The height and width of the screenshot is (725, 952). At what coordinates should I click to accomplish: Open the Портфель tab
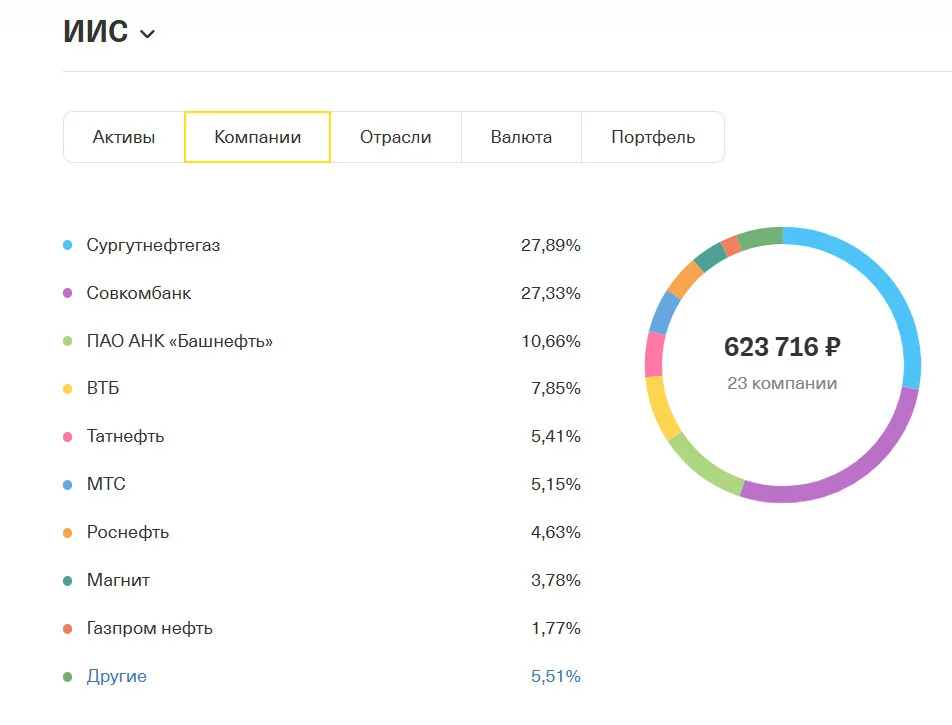(653, 137)
